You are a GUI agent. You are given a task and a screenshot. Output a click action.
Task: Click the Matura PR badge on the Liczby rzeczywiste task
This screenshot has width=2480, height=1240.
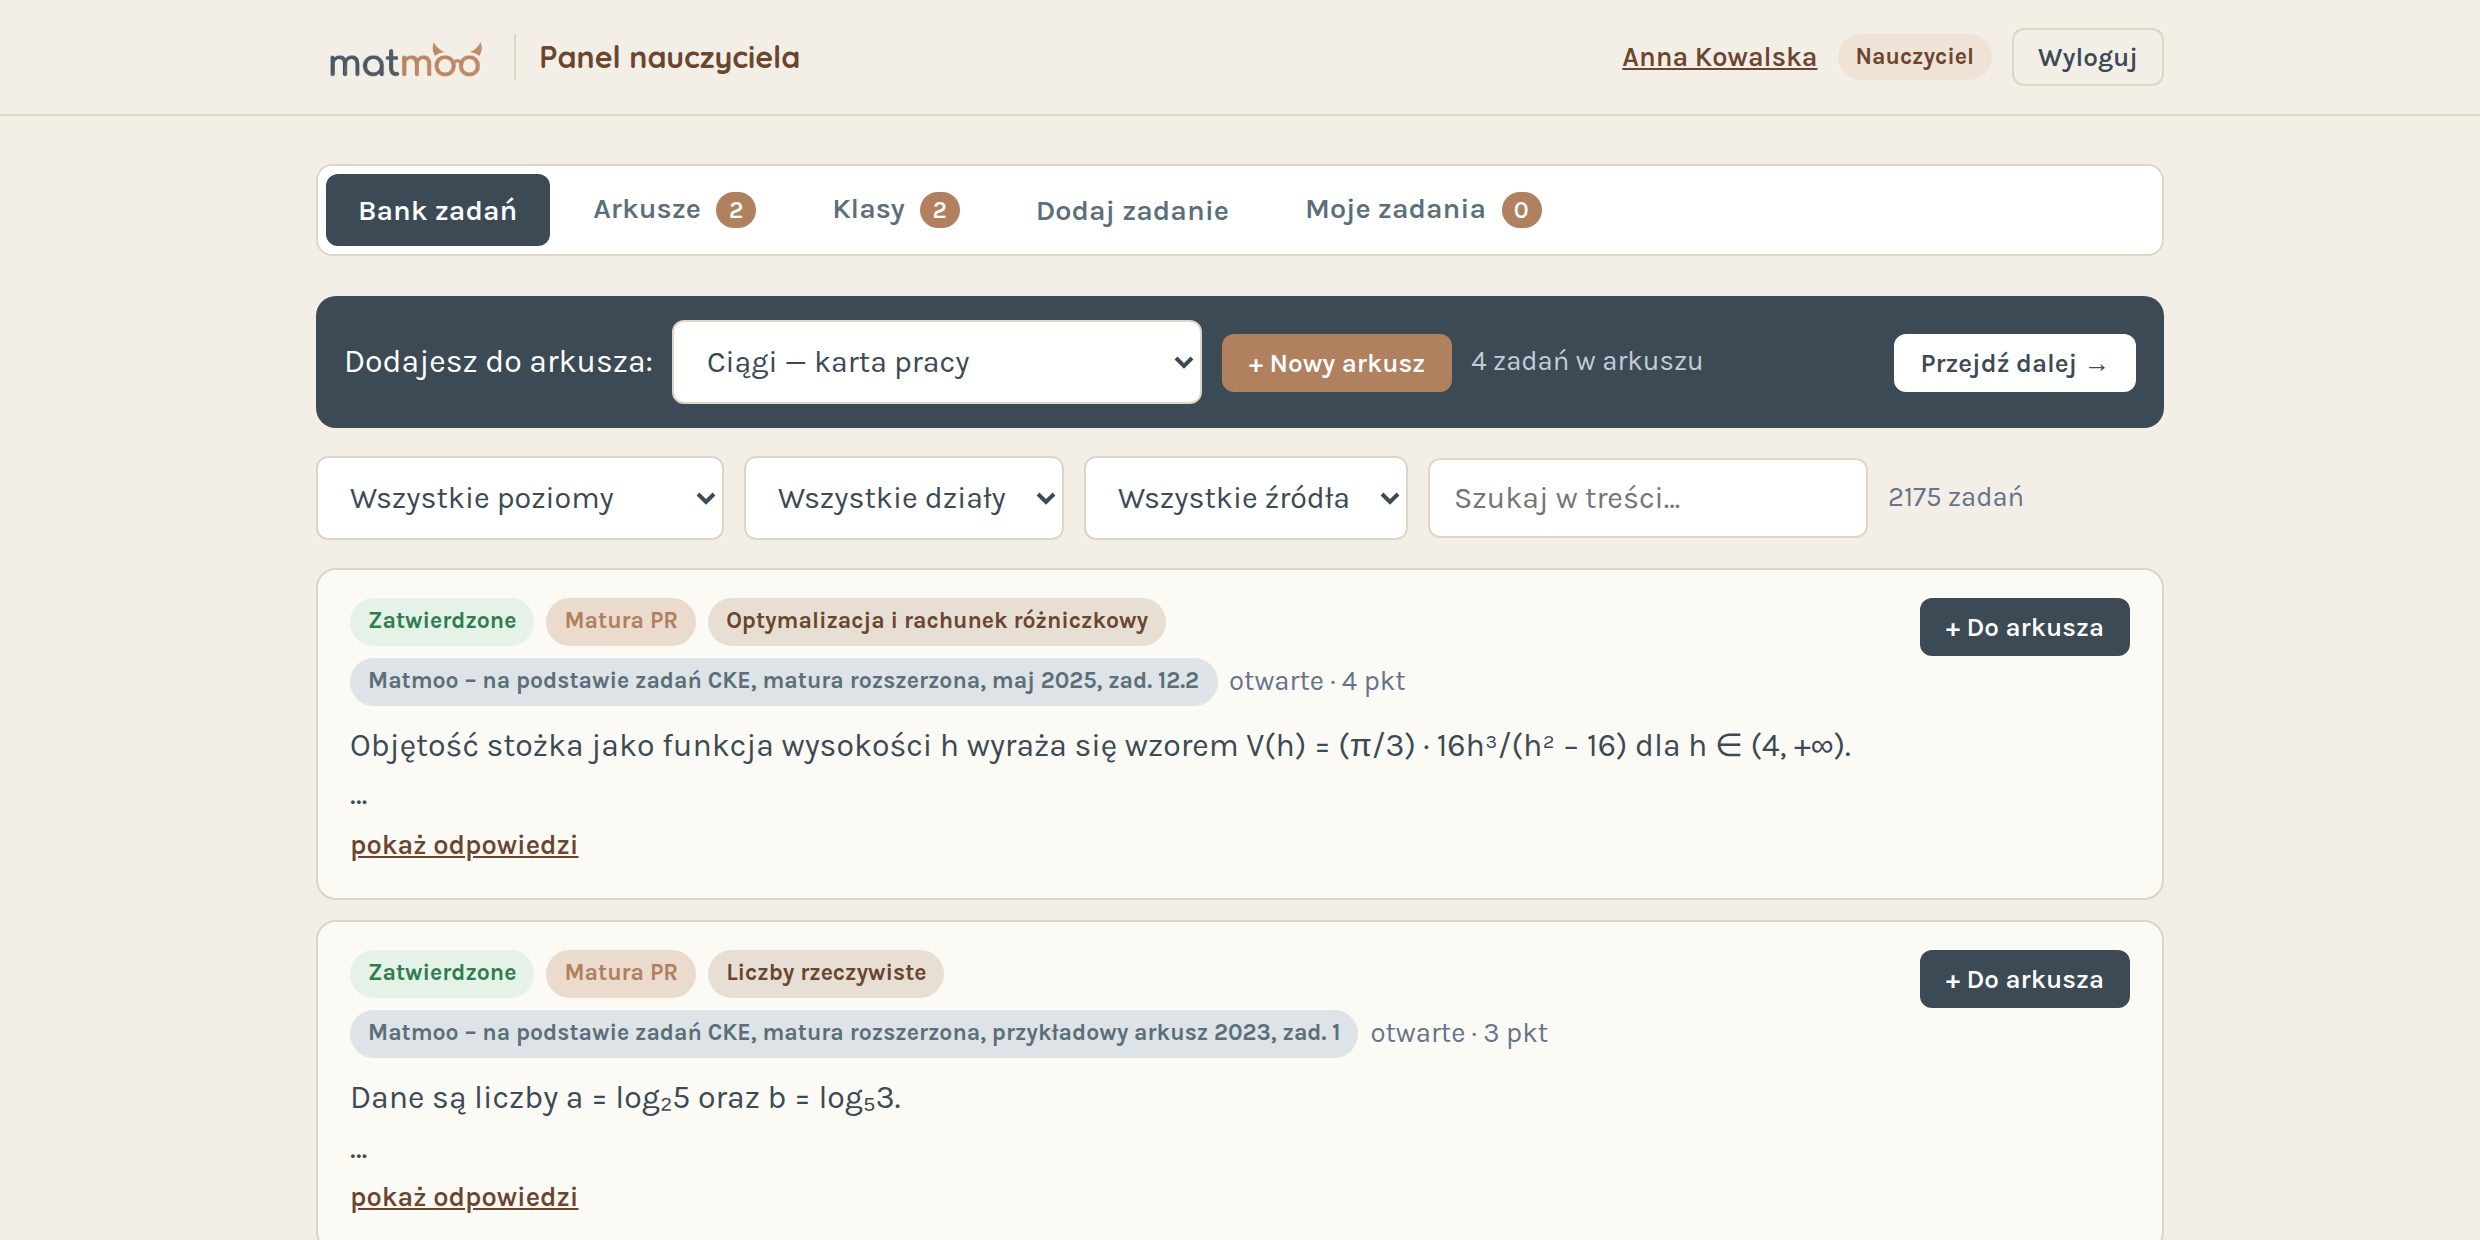[x=621, y=973]
